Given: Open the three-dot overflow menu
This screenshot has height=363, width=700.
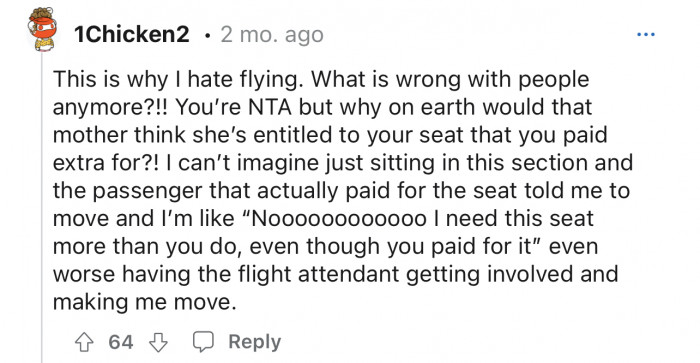Looking at the screenshot, I should coord(646,34).
